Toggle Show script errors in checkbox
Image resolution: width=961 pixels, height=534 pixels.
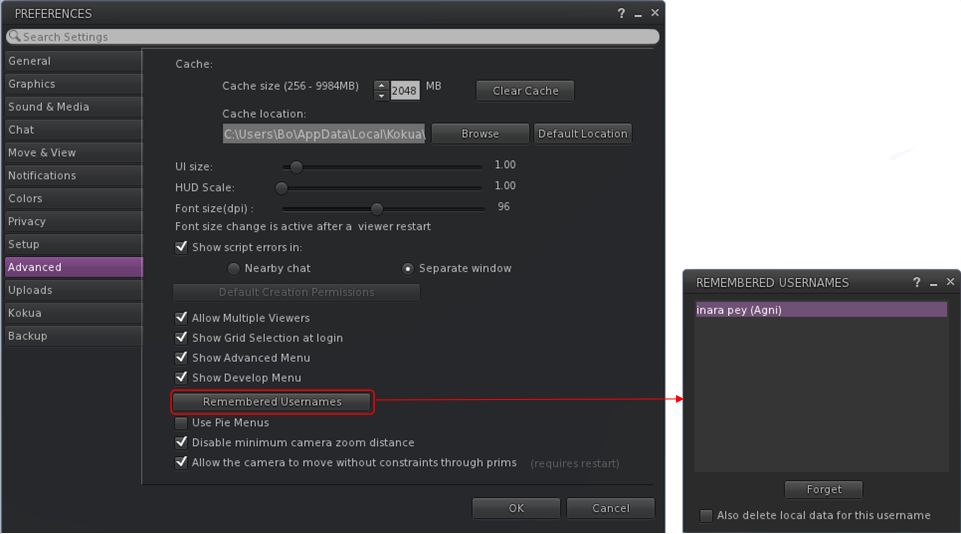pos(181,247)
